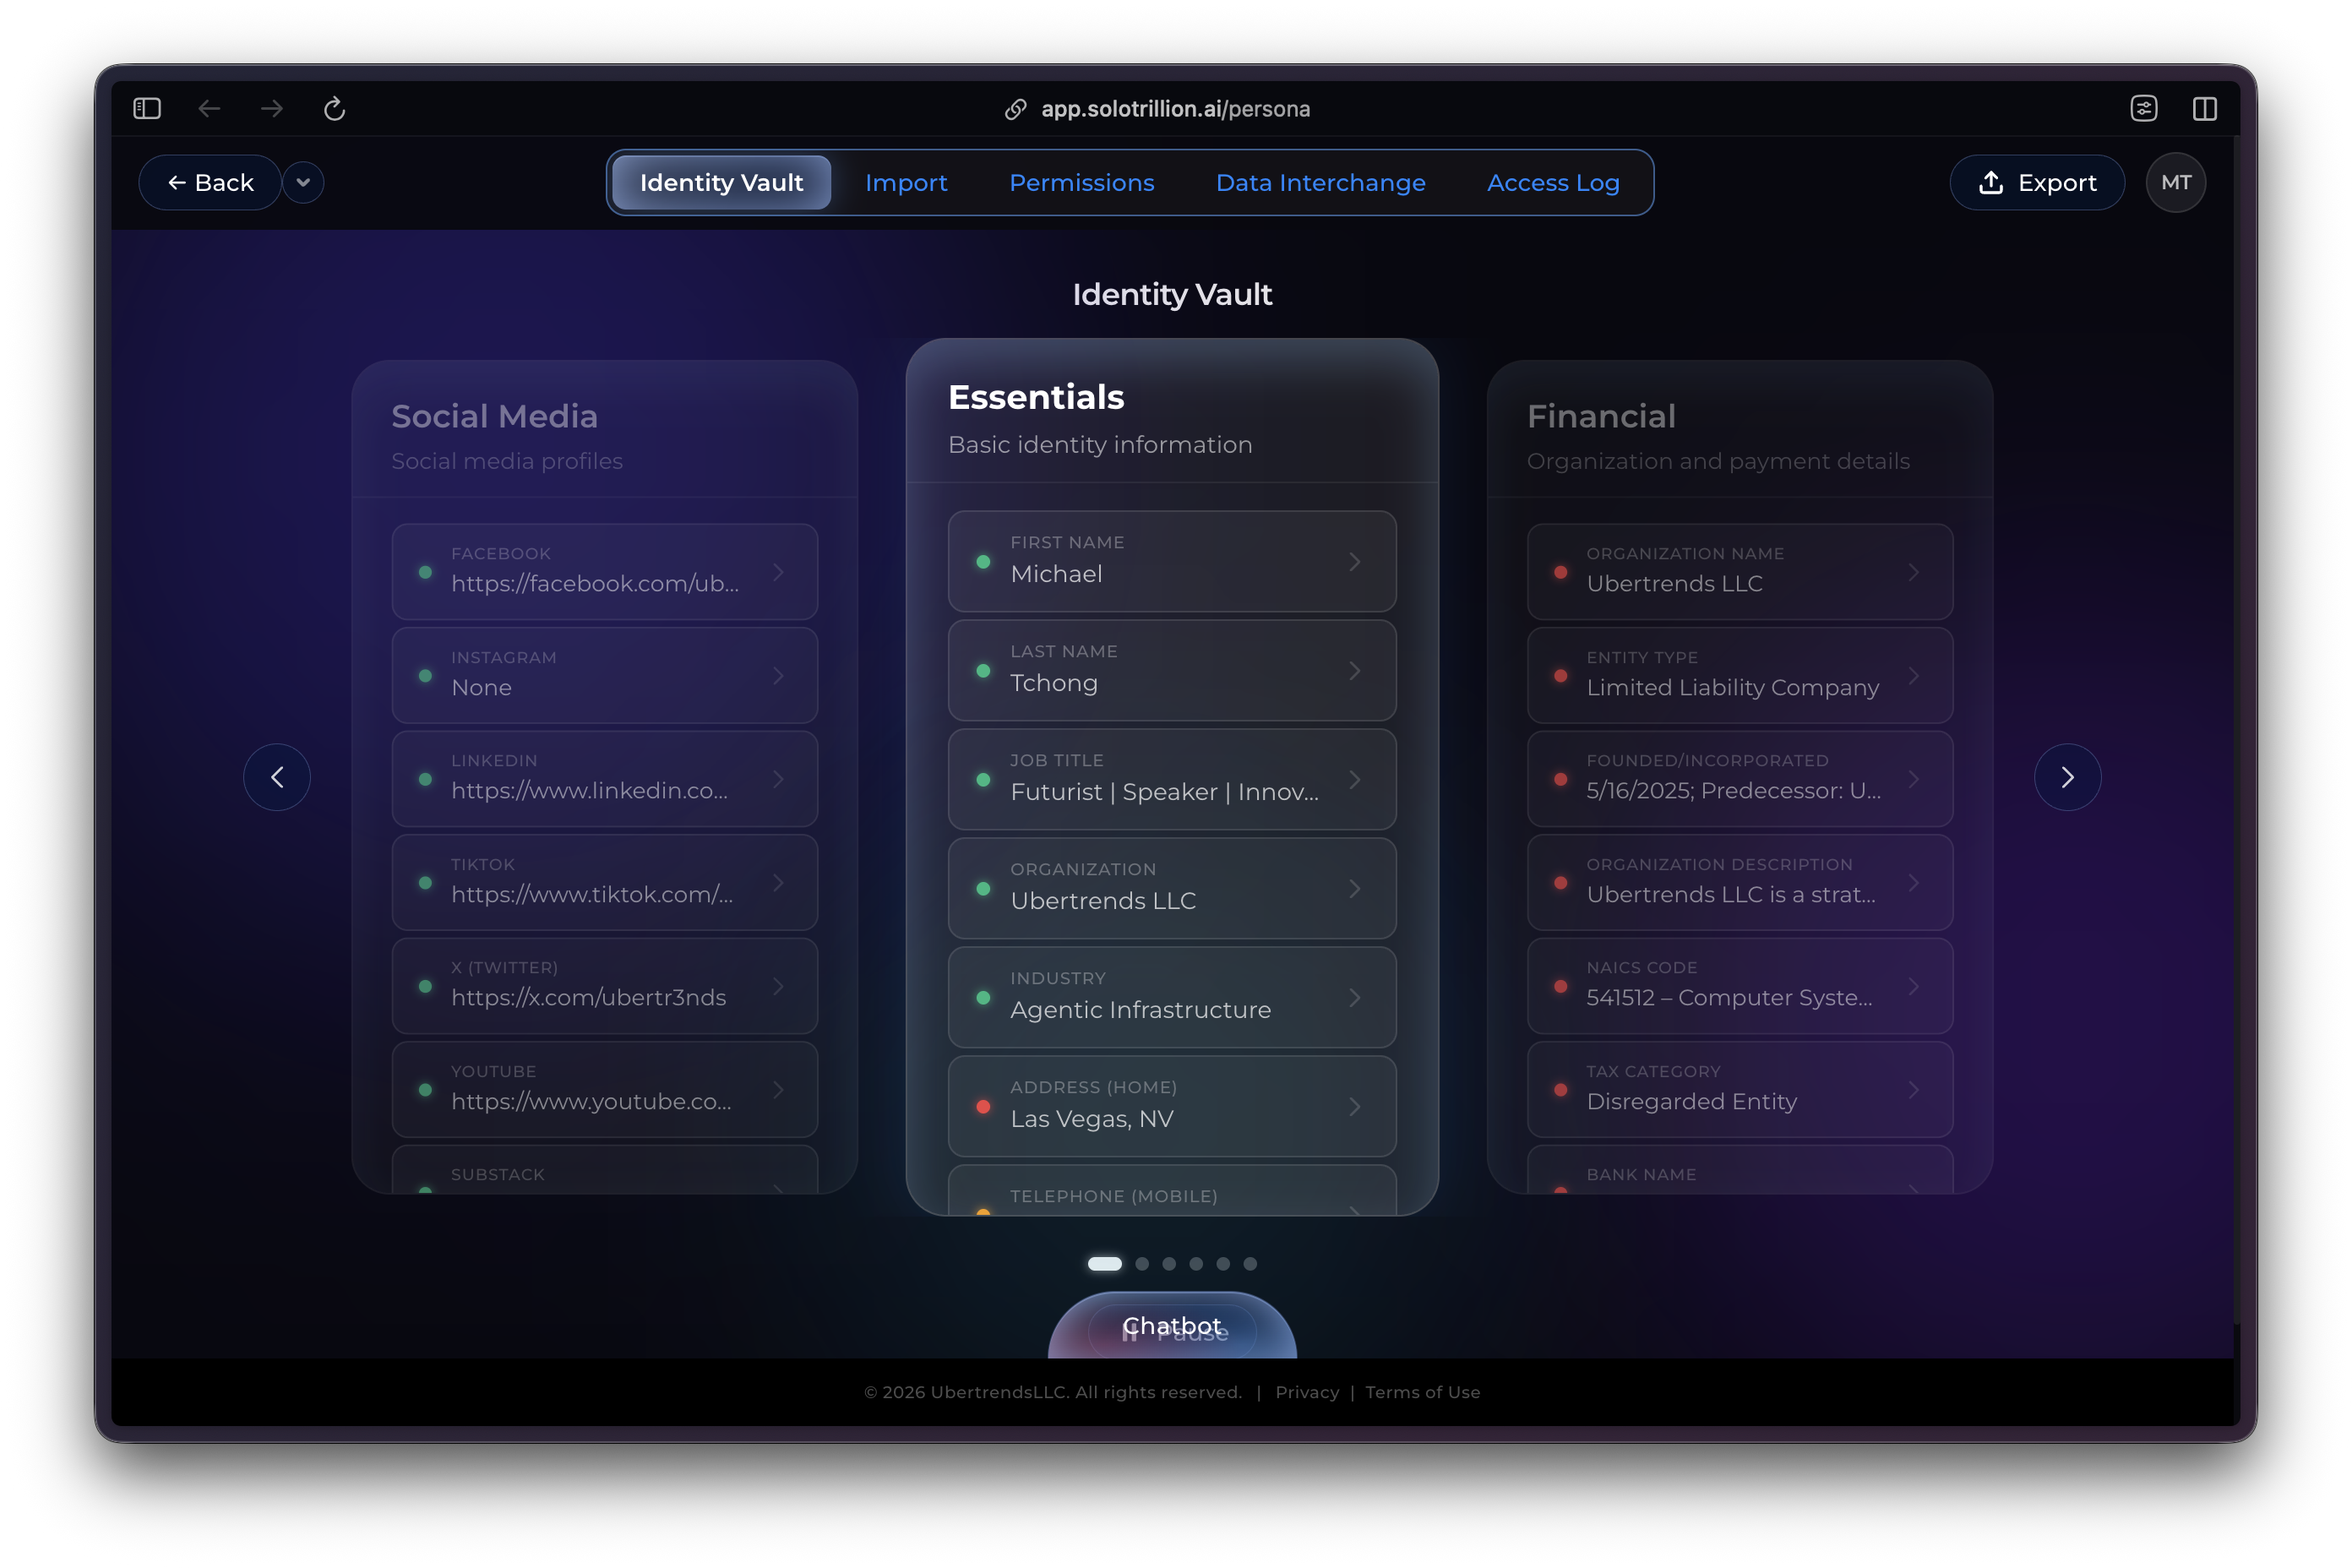
Task: Click the browser forward arrow
Action: pyautogui.click(x=271, y=108)
